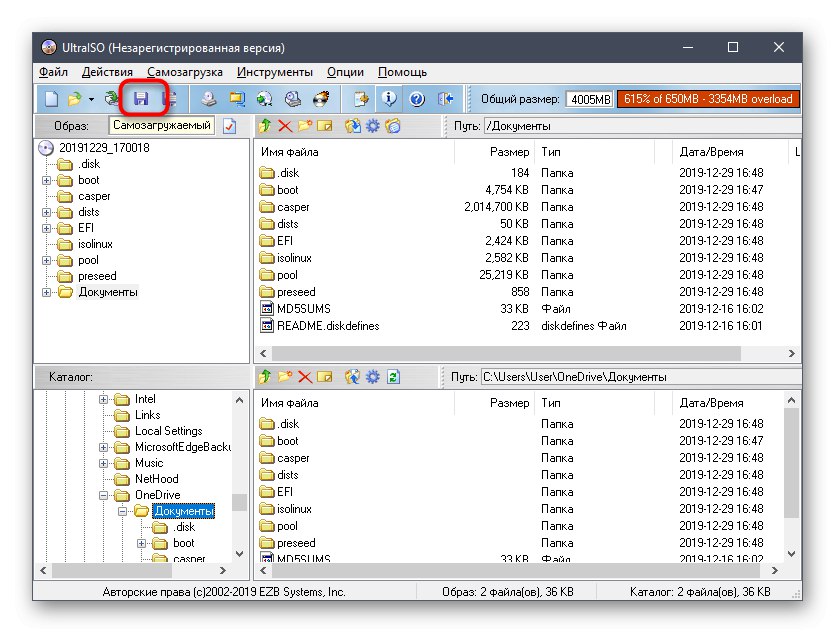Open the Самозагрузка menu
Screen dimensions: 835x633
click(185, 72)
